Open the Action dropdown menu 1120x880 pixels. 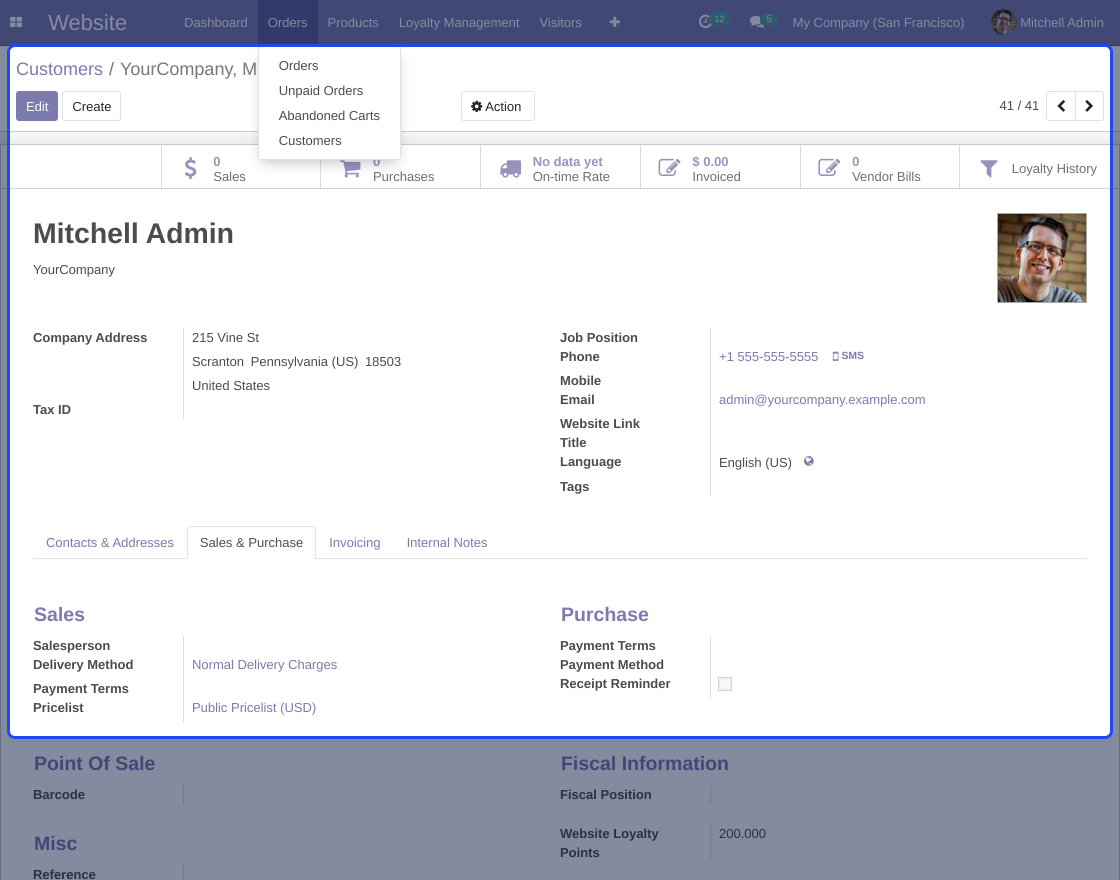coord(497,106)
